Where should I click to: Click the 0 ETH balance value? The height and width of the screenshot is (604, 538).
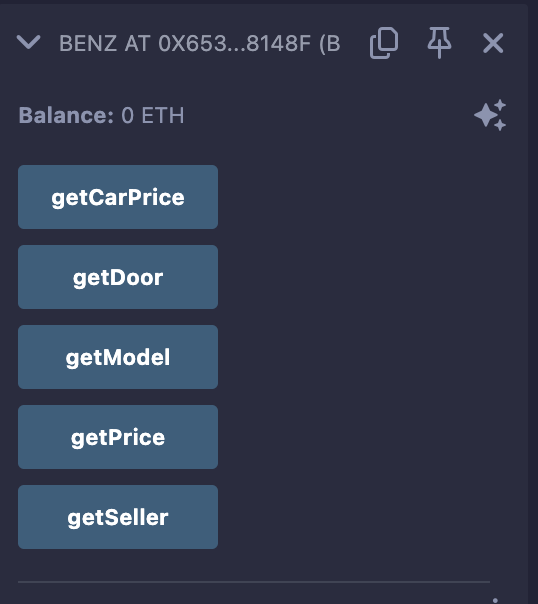[x=153, y=115]
